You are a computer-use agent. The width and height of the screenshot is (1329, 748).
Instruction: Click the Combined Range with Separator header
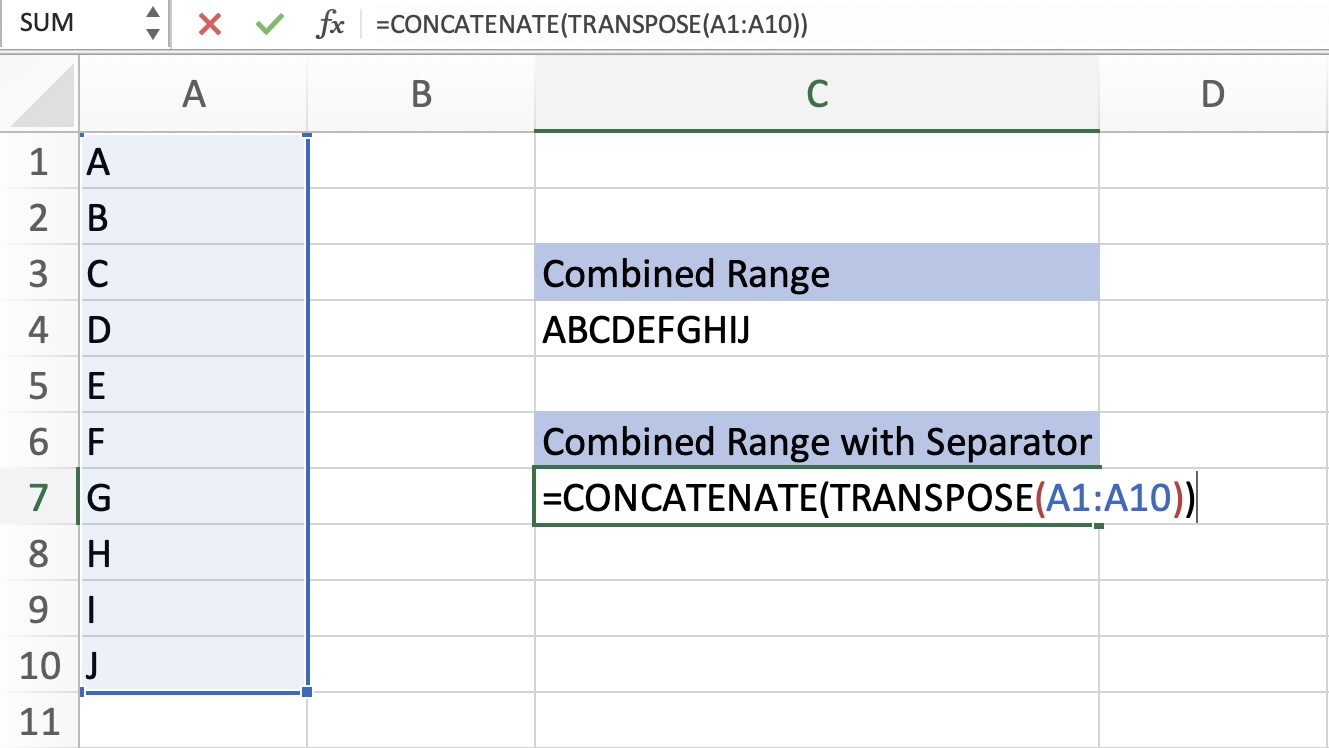[817, 441]
